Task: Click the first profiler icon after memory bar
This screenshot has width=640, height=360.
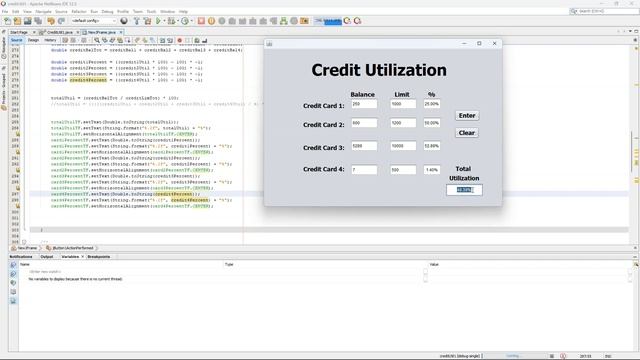Action: tap(347, 21)
